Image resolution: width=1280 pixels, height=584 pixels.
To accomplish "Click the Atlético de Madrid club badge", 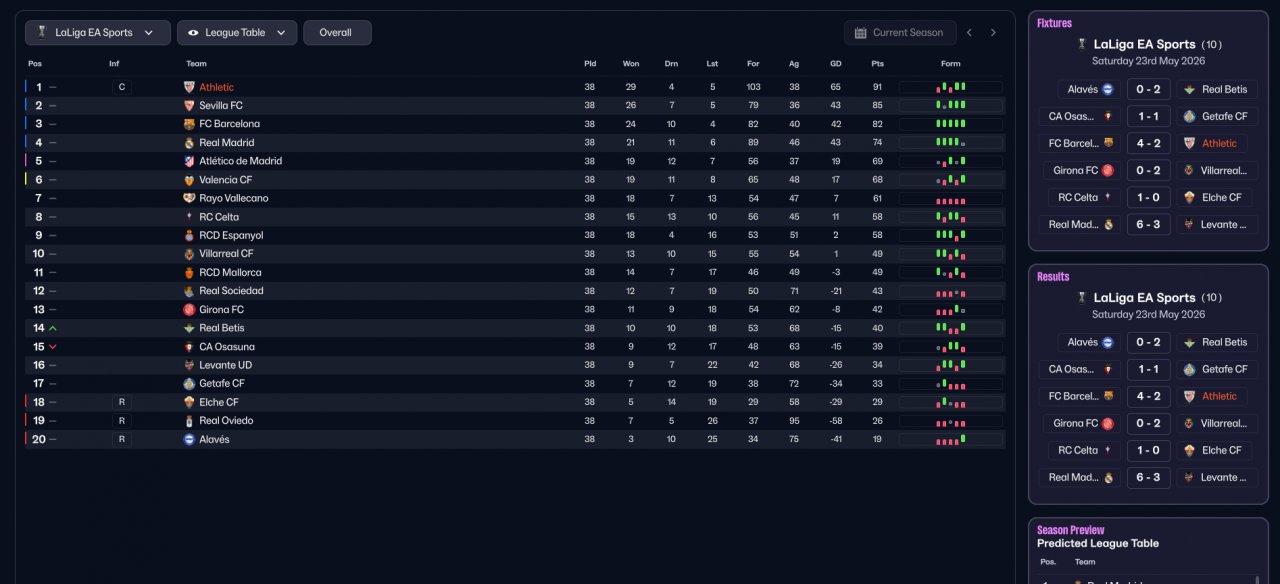I will point(189,161).
